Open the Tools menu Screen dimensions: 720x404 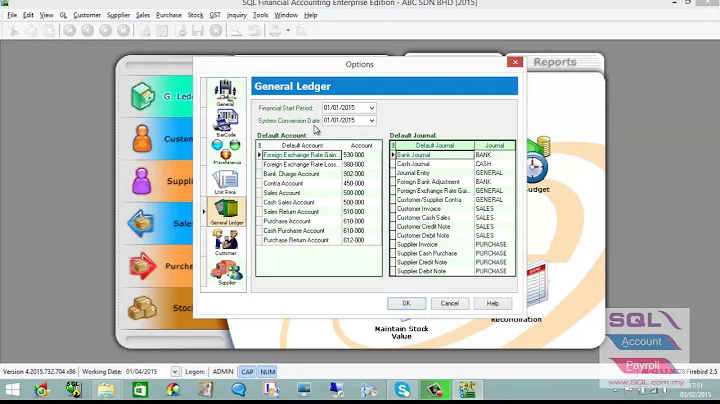(260, 15)
